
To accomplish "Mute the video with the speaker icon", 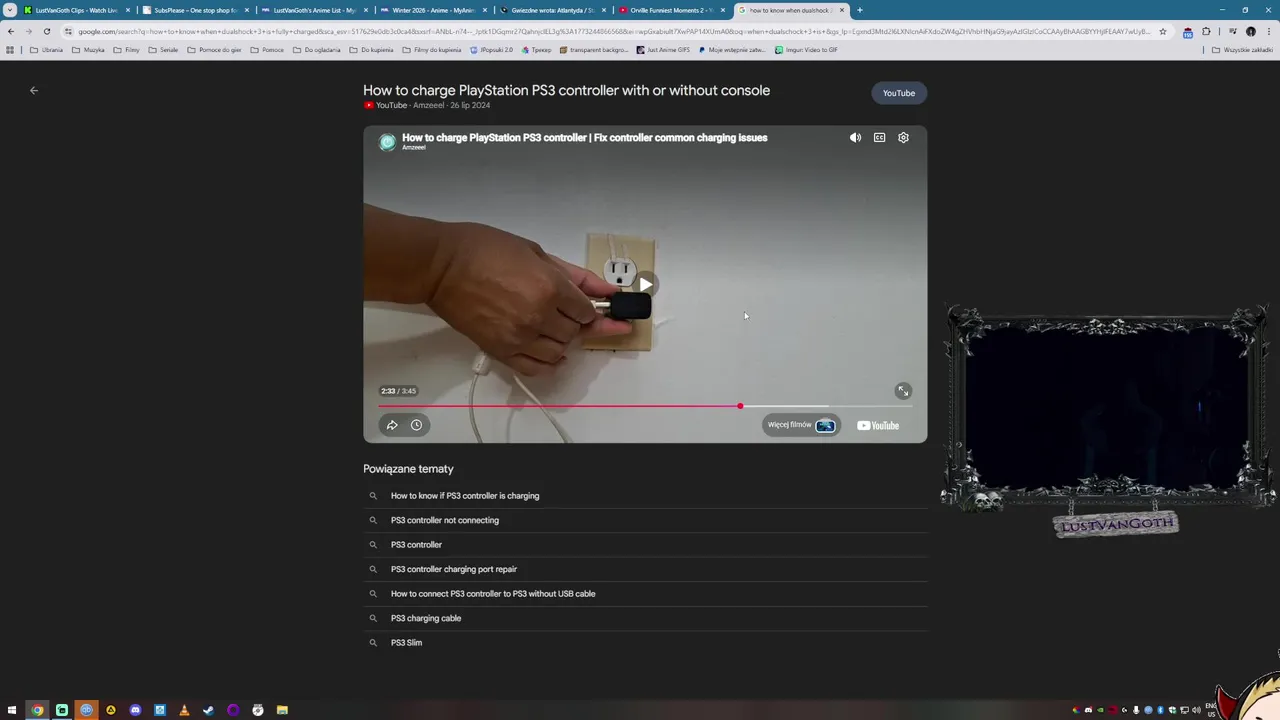I will (x=855, y=138).
